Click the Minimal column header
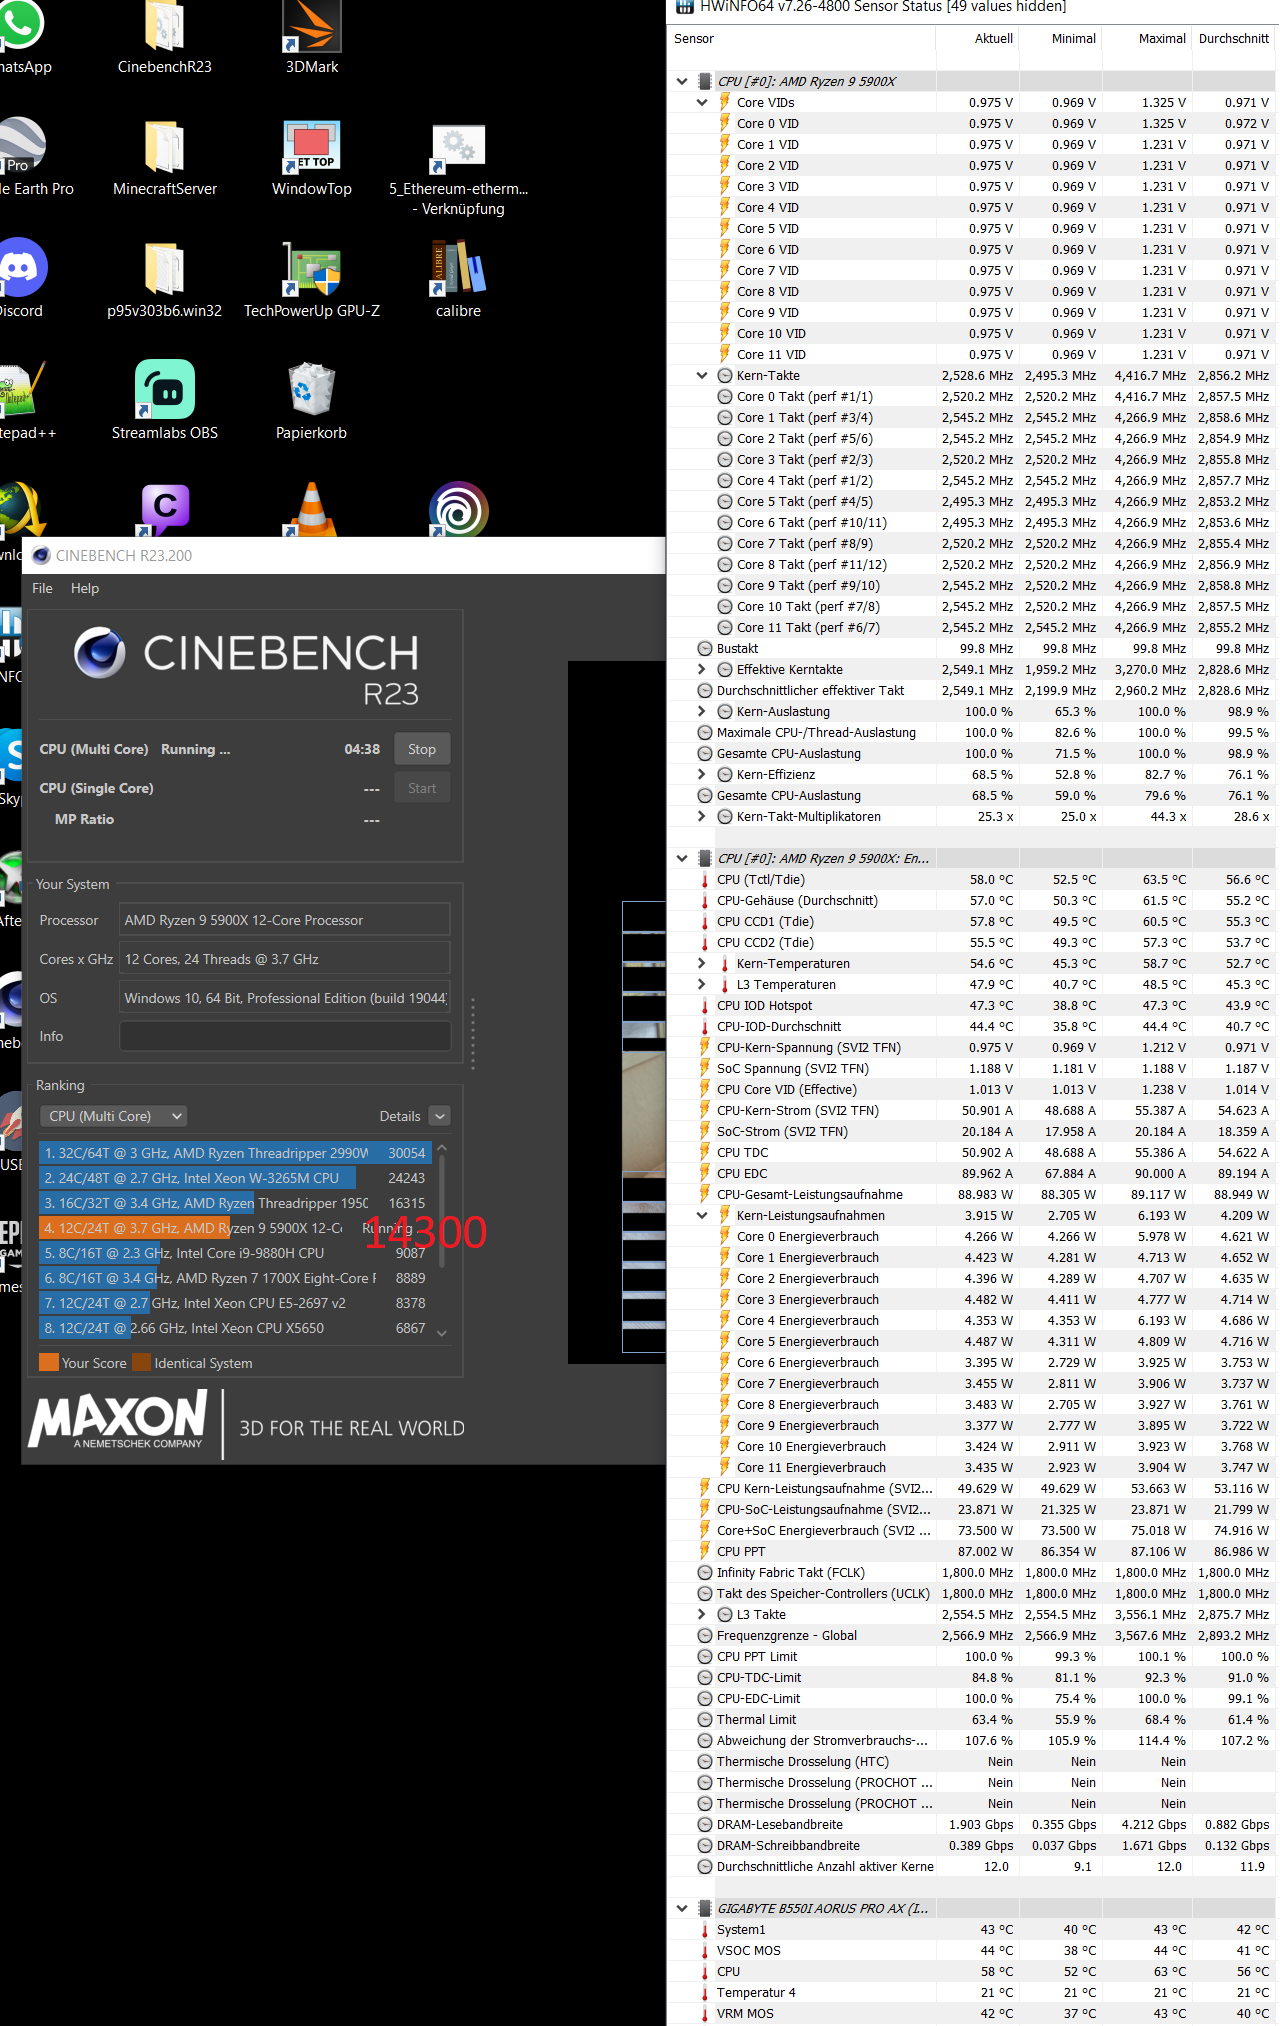Image resolution: width=1280 pixels, height=2026 pixels. (x=1061, y=39)
